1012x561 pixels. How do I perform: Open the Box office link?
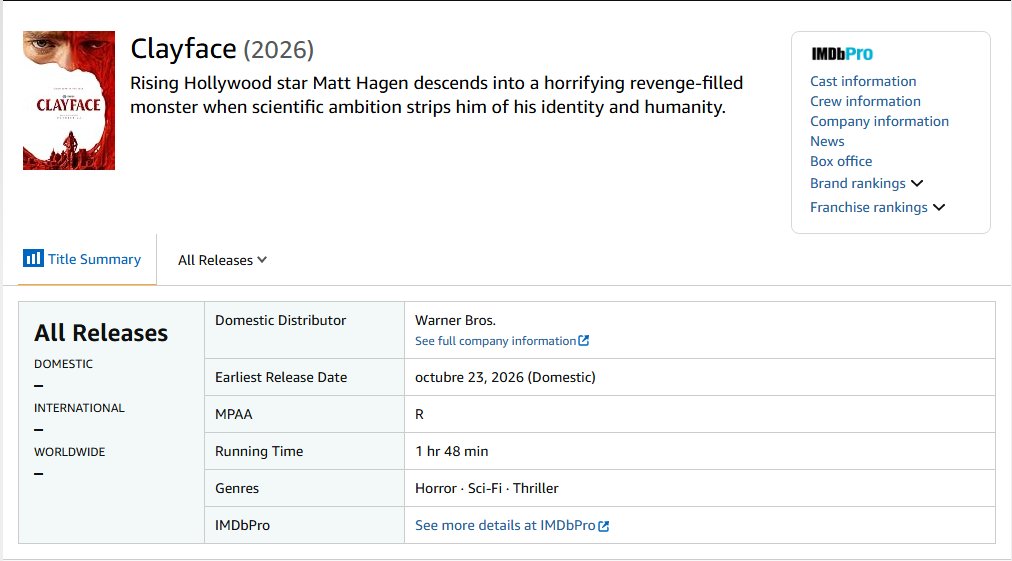[841, 161]
